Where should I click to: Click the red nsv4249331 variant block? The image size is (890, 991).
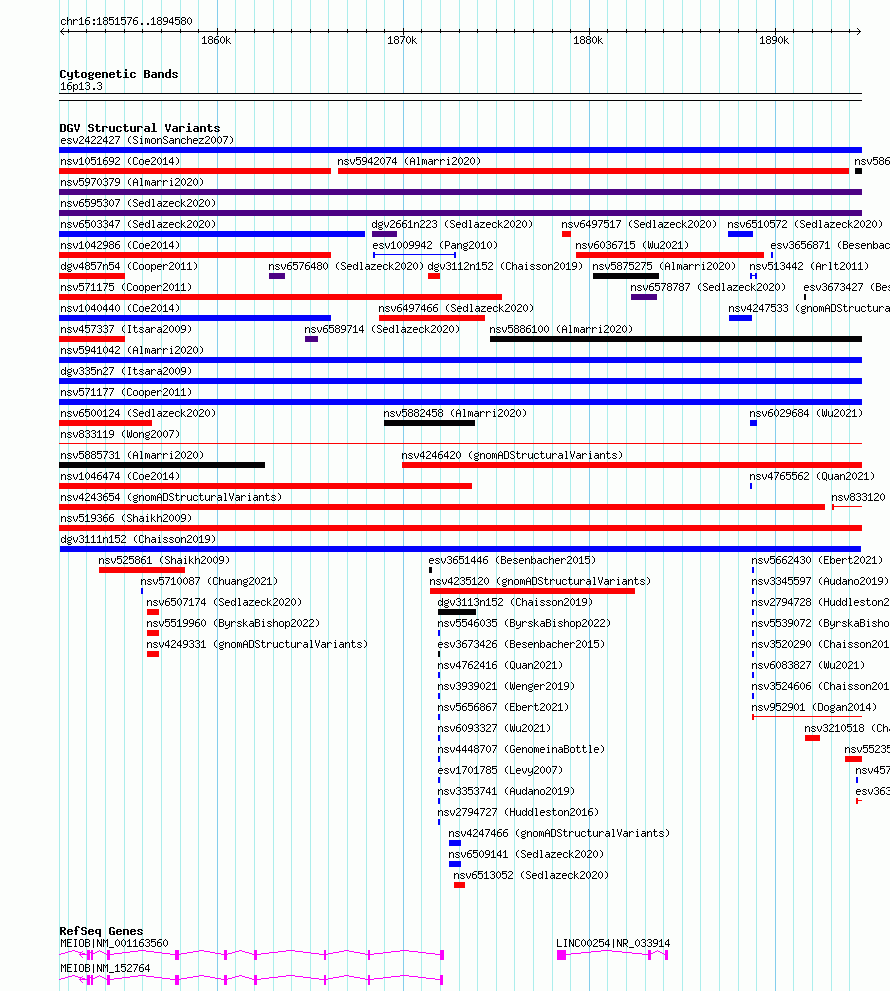point(152,654)
